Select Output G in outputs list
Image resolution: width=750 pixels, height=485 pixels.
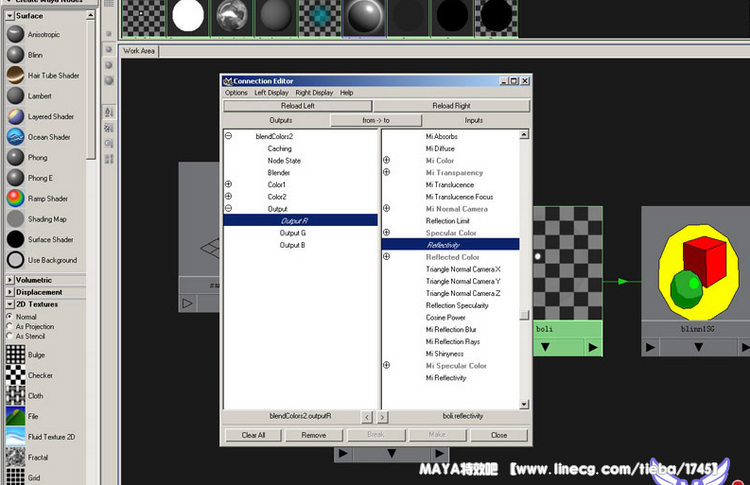292,233
